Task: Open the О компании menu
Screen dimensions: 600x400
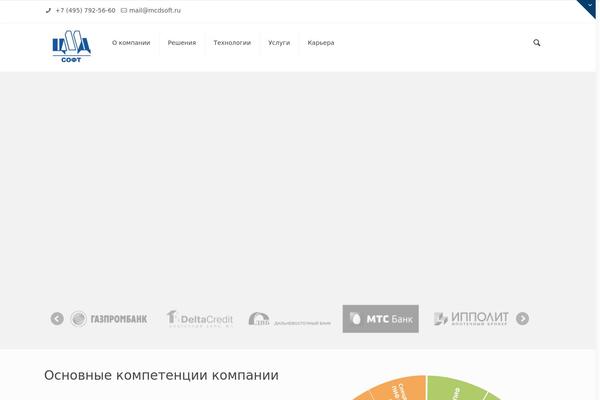Action: (131, 43)
